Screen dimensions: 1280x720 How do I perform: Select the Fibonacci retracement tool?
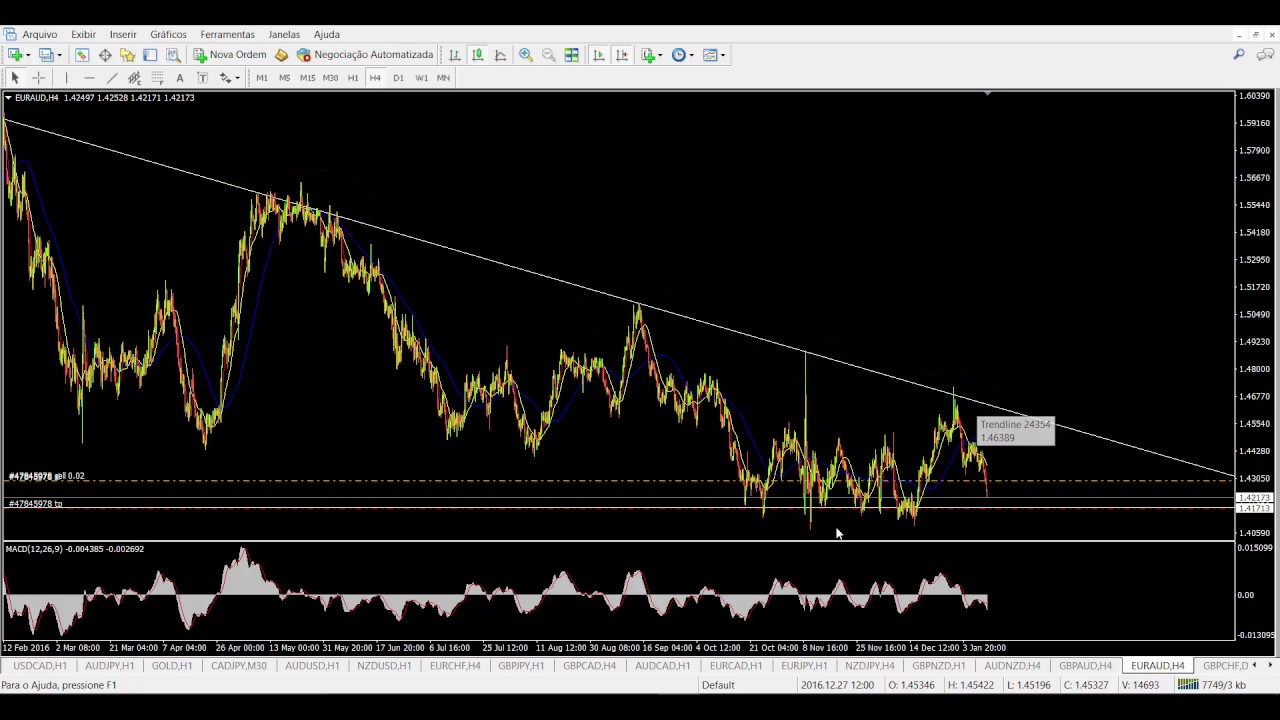point(157,78)
